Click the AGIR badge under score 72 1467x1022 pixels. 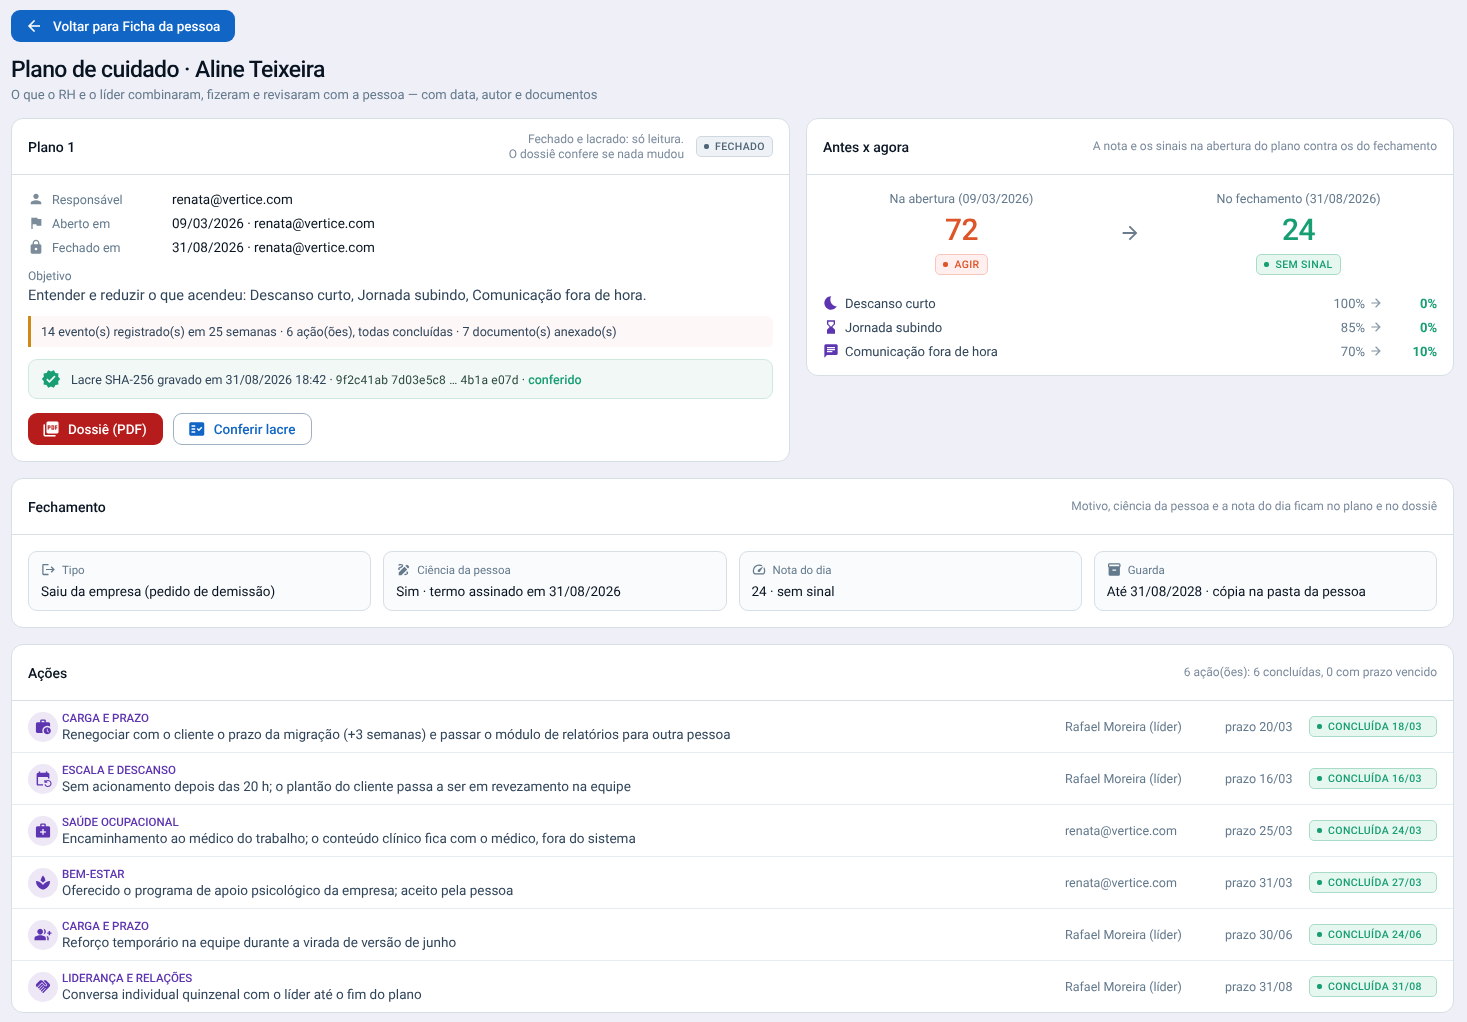961,264
